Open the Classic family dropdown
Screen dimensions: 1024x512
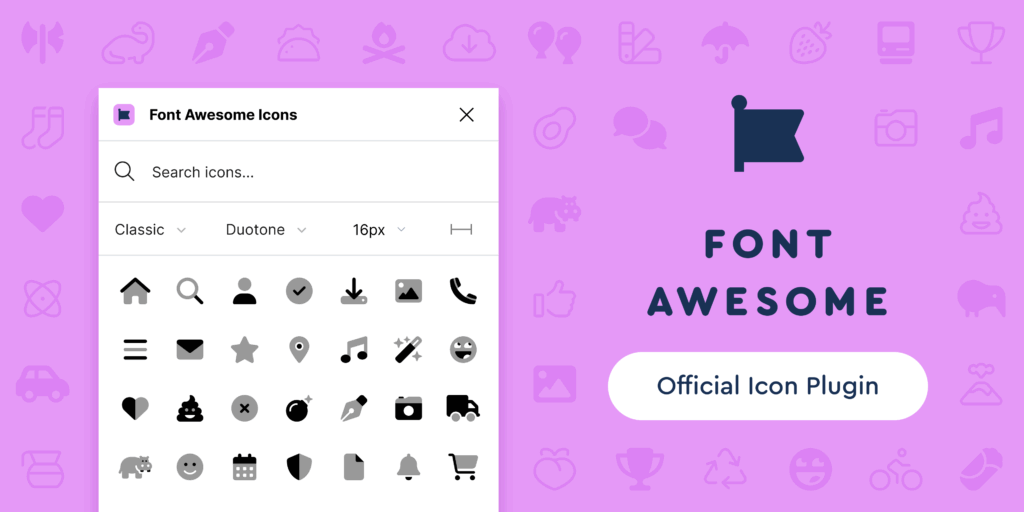pyautogui.click(x=150, y=230)
